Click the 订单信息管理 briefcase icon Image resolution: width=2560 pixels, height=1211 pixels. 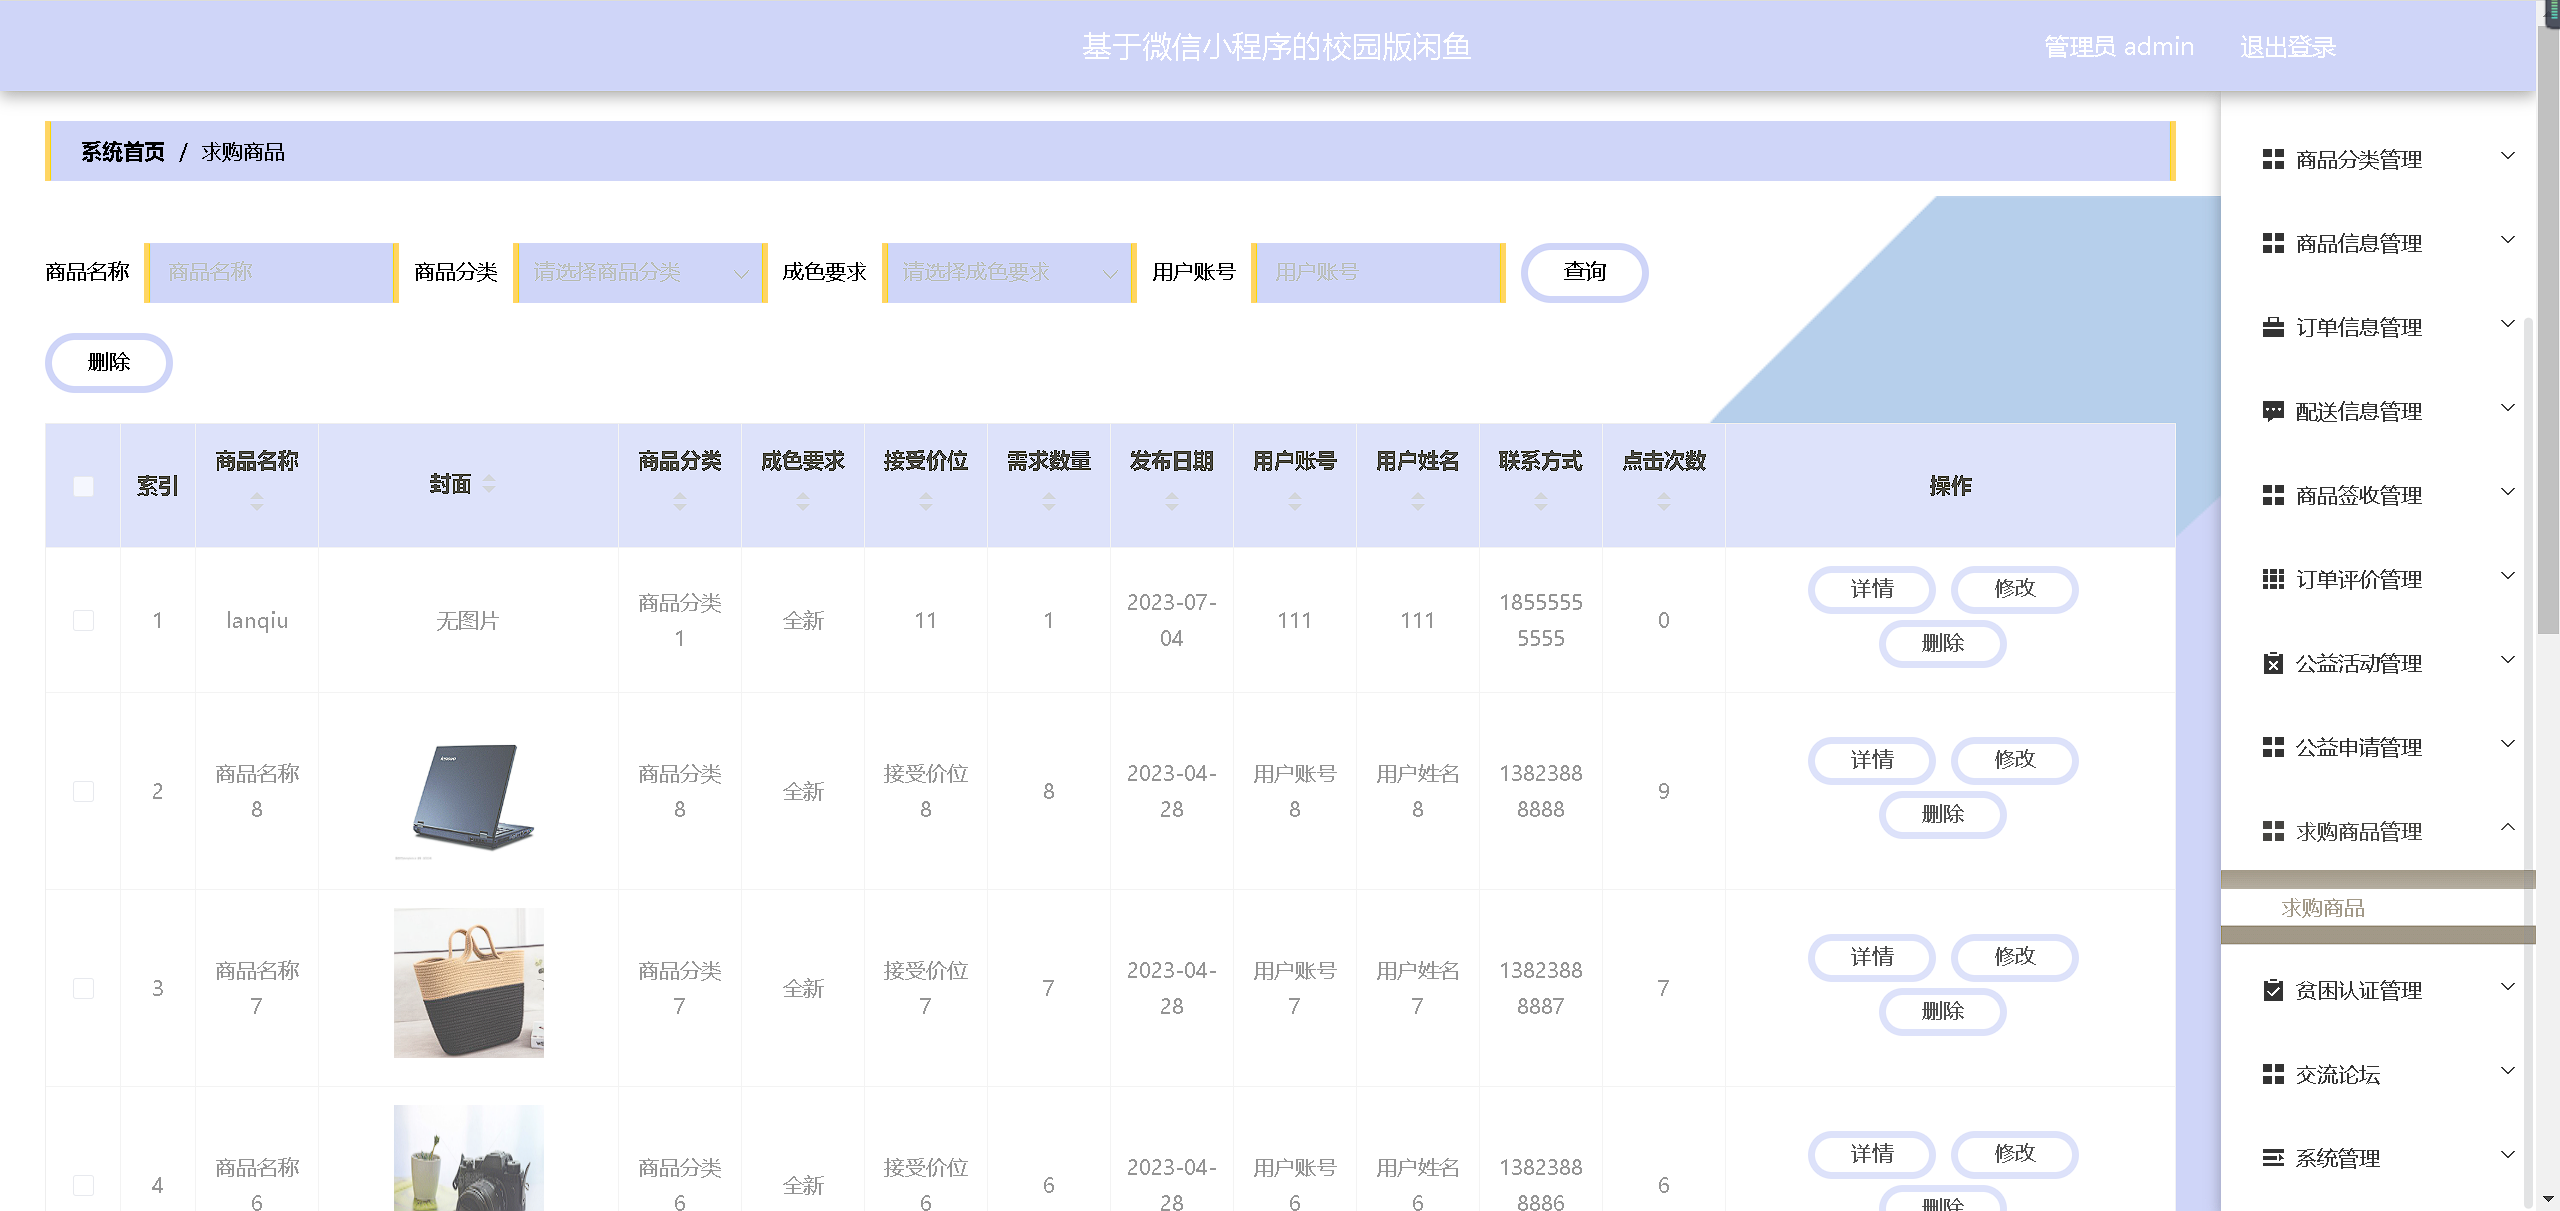tap(2273, 327)
